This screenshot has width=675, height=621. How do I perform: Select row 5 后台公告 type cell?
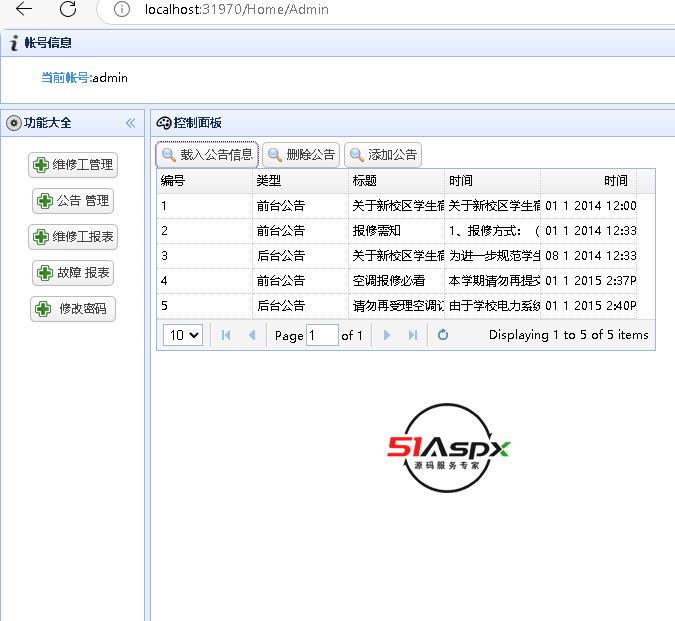point(300,306)
